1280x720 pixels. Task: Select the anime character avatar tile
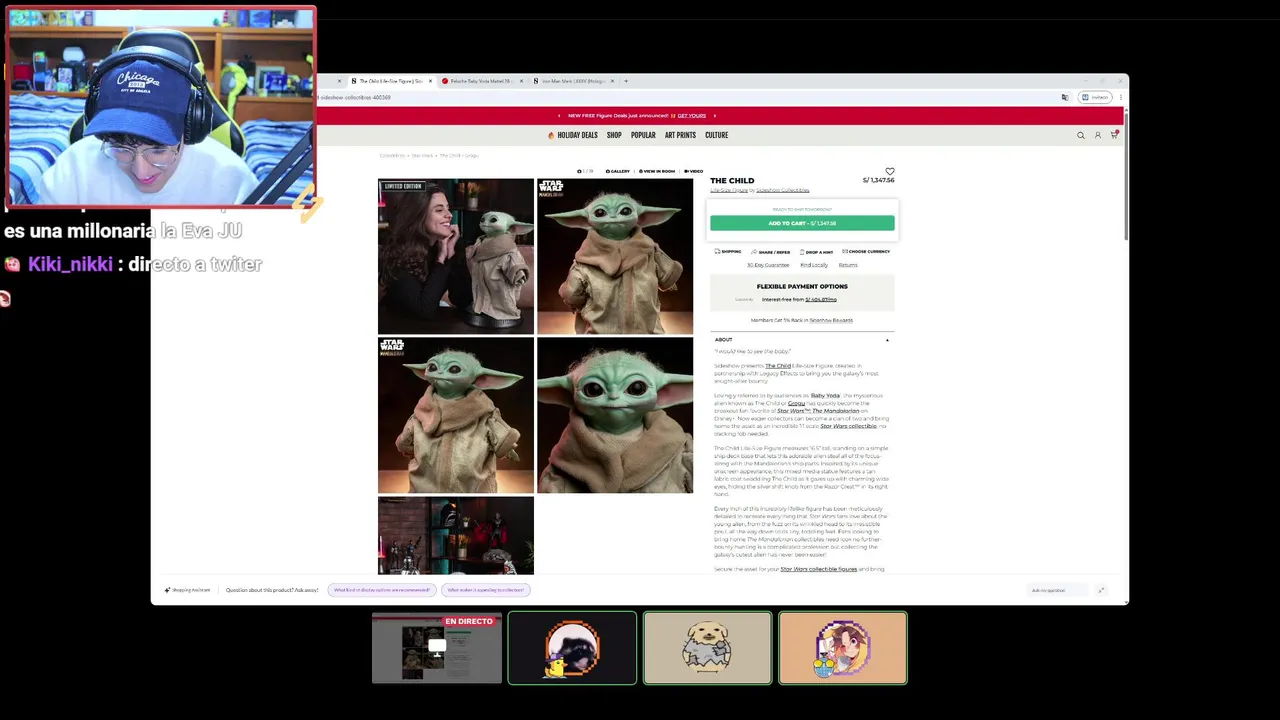(843, 648)
